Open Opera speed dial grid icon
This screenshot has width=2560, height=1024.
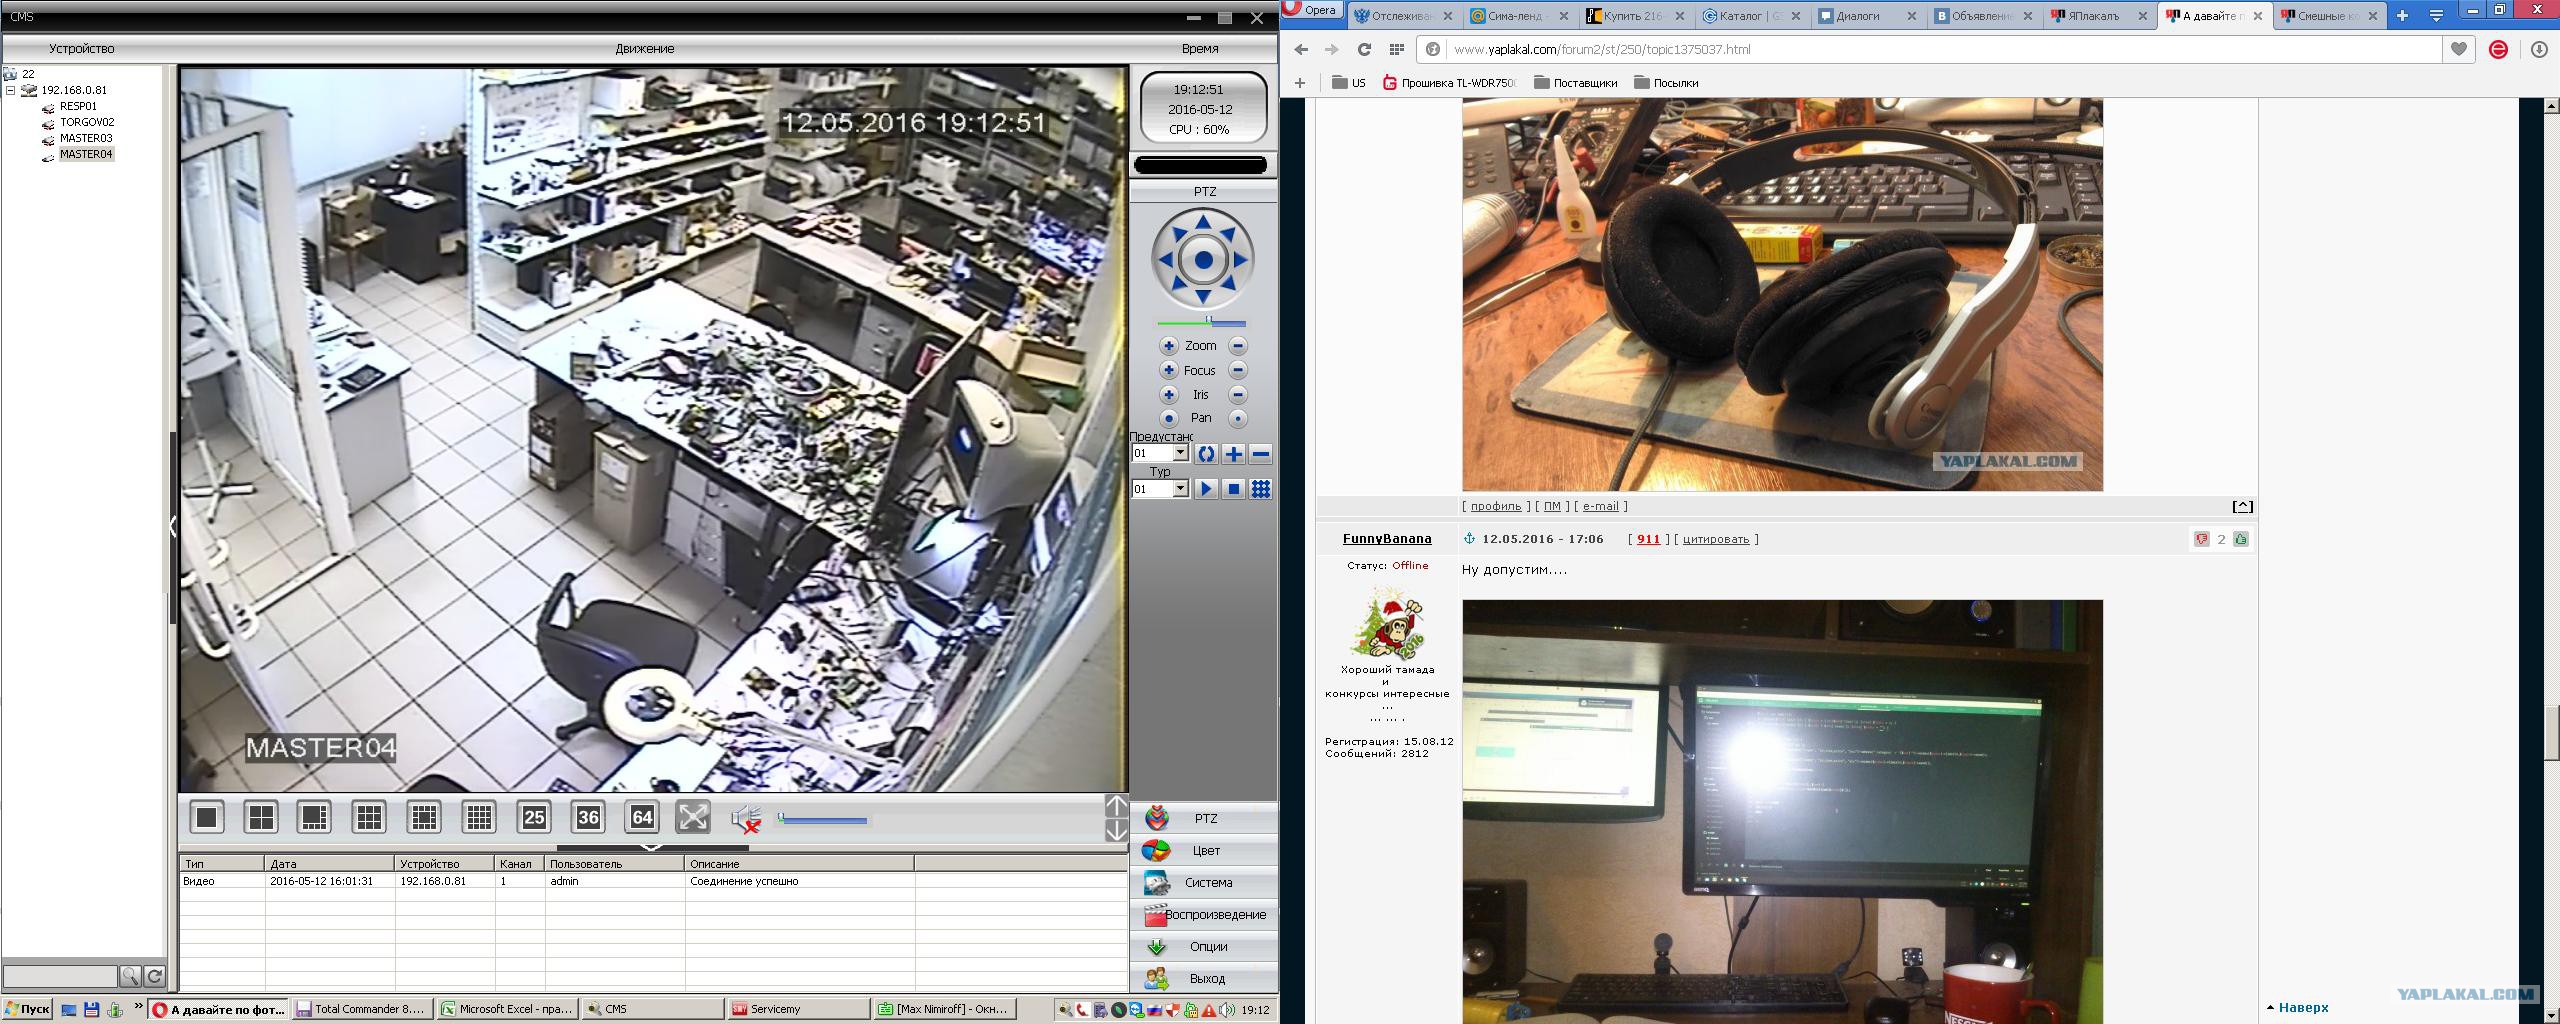[x=1397, y=49]
